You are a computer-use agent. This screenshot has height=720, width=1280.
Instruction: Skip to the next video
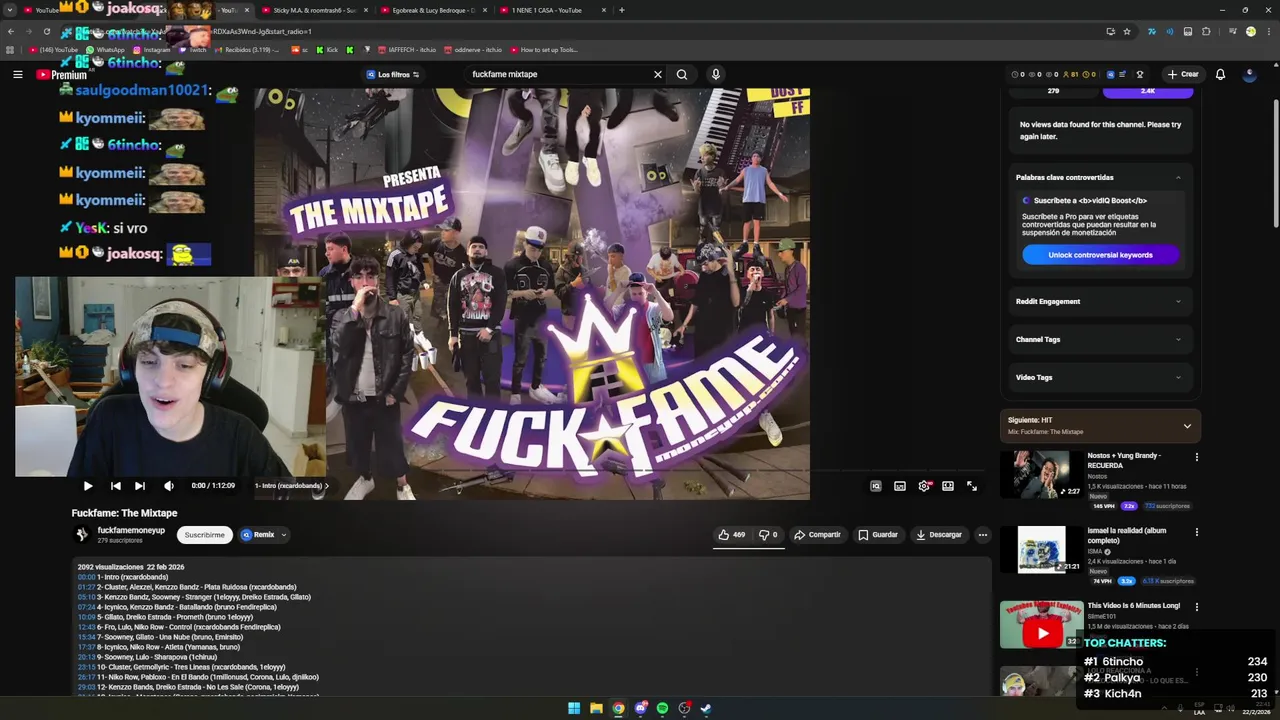[140, 486]
